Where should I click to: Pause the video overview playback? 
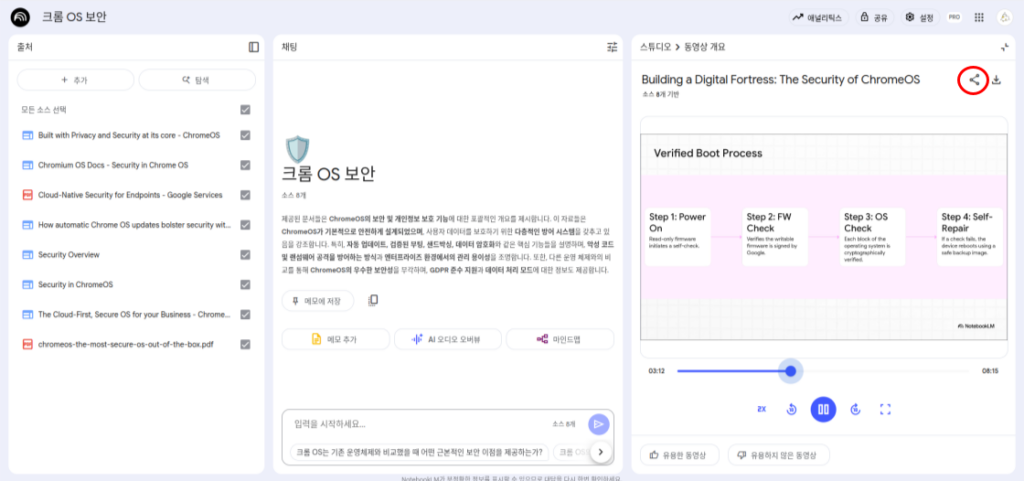pos(824,409)
